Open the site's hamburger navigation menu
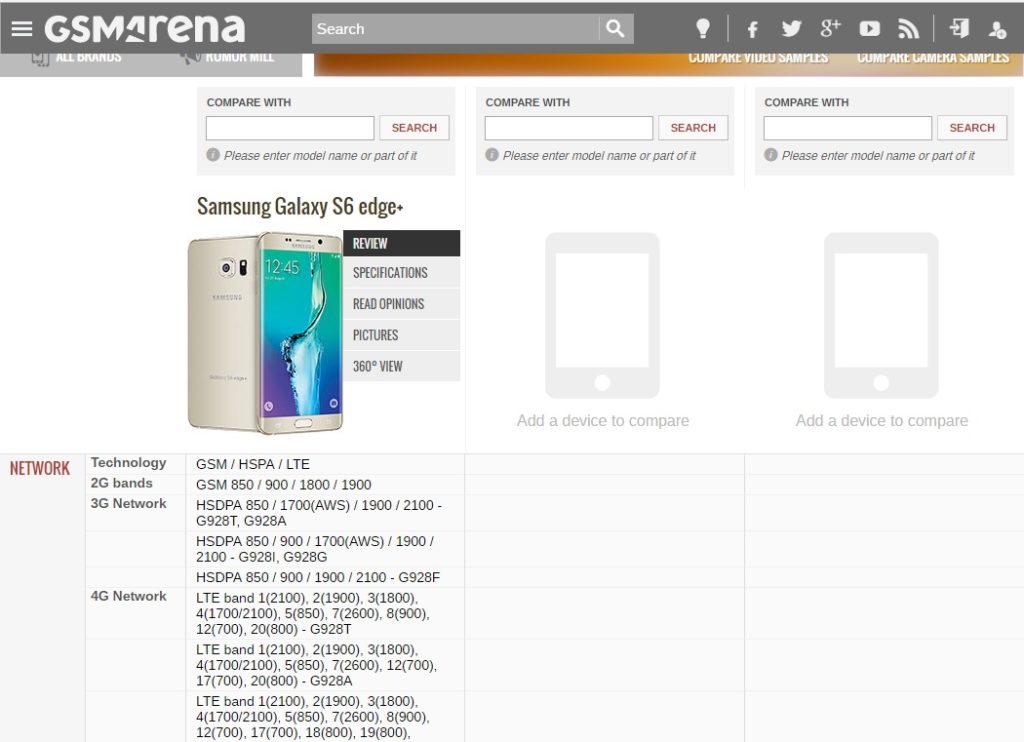 click(22, 27)
